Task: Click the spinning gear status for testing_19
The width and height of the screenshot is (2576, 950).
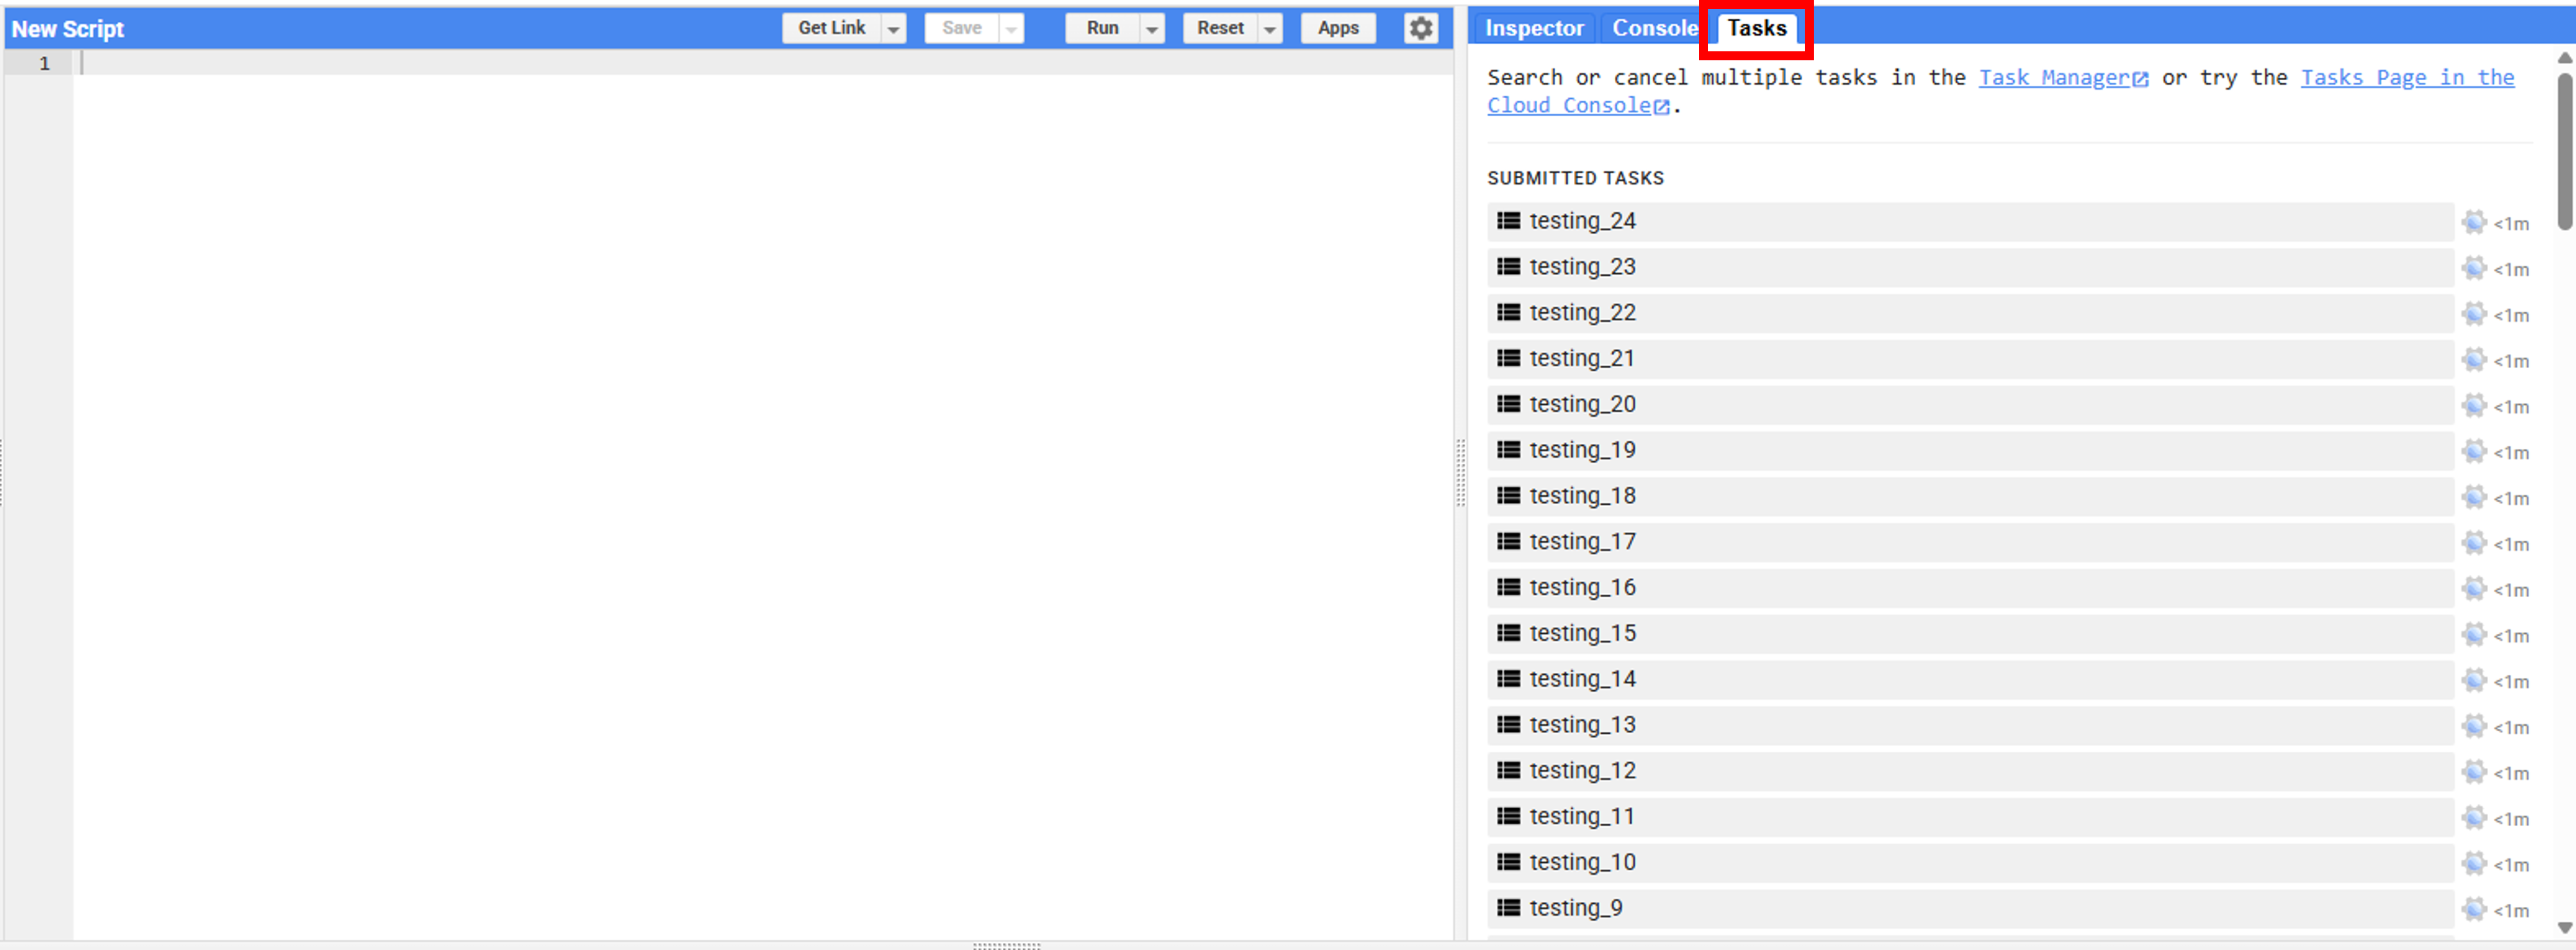Action: (2474, 452)
